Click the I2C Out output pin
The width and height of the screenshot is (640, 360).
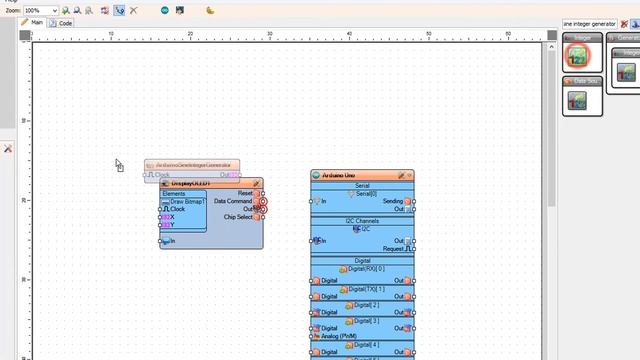[x=414, y=241]
